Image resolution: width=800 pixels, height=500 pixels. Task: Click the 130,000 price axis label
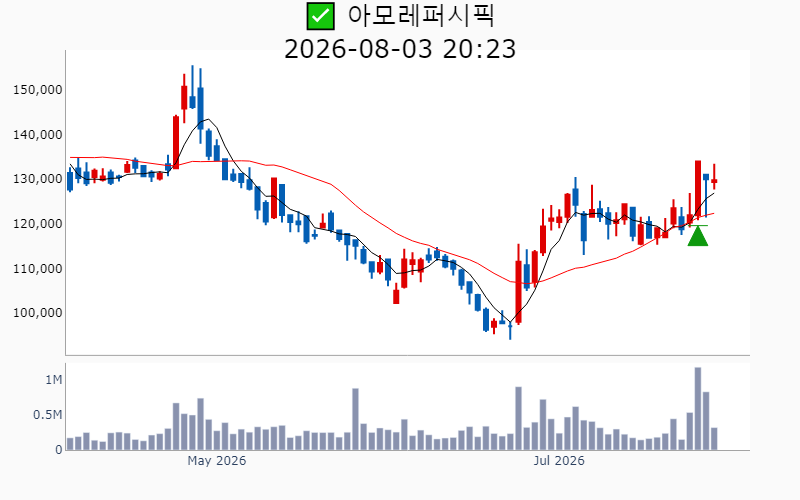(37, 179)
